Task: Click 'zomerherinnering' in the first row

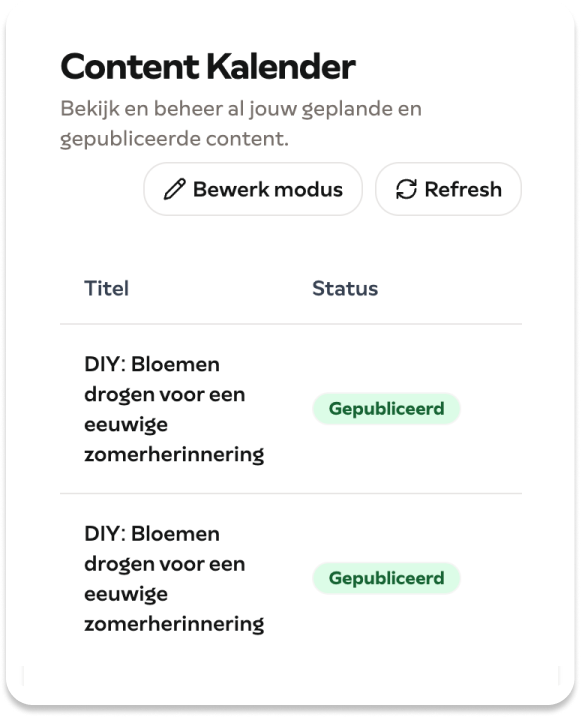Action: click(x=174, y=455)
